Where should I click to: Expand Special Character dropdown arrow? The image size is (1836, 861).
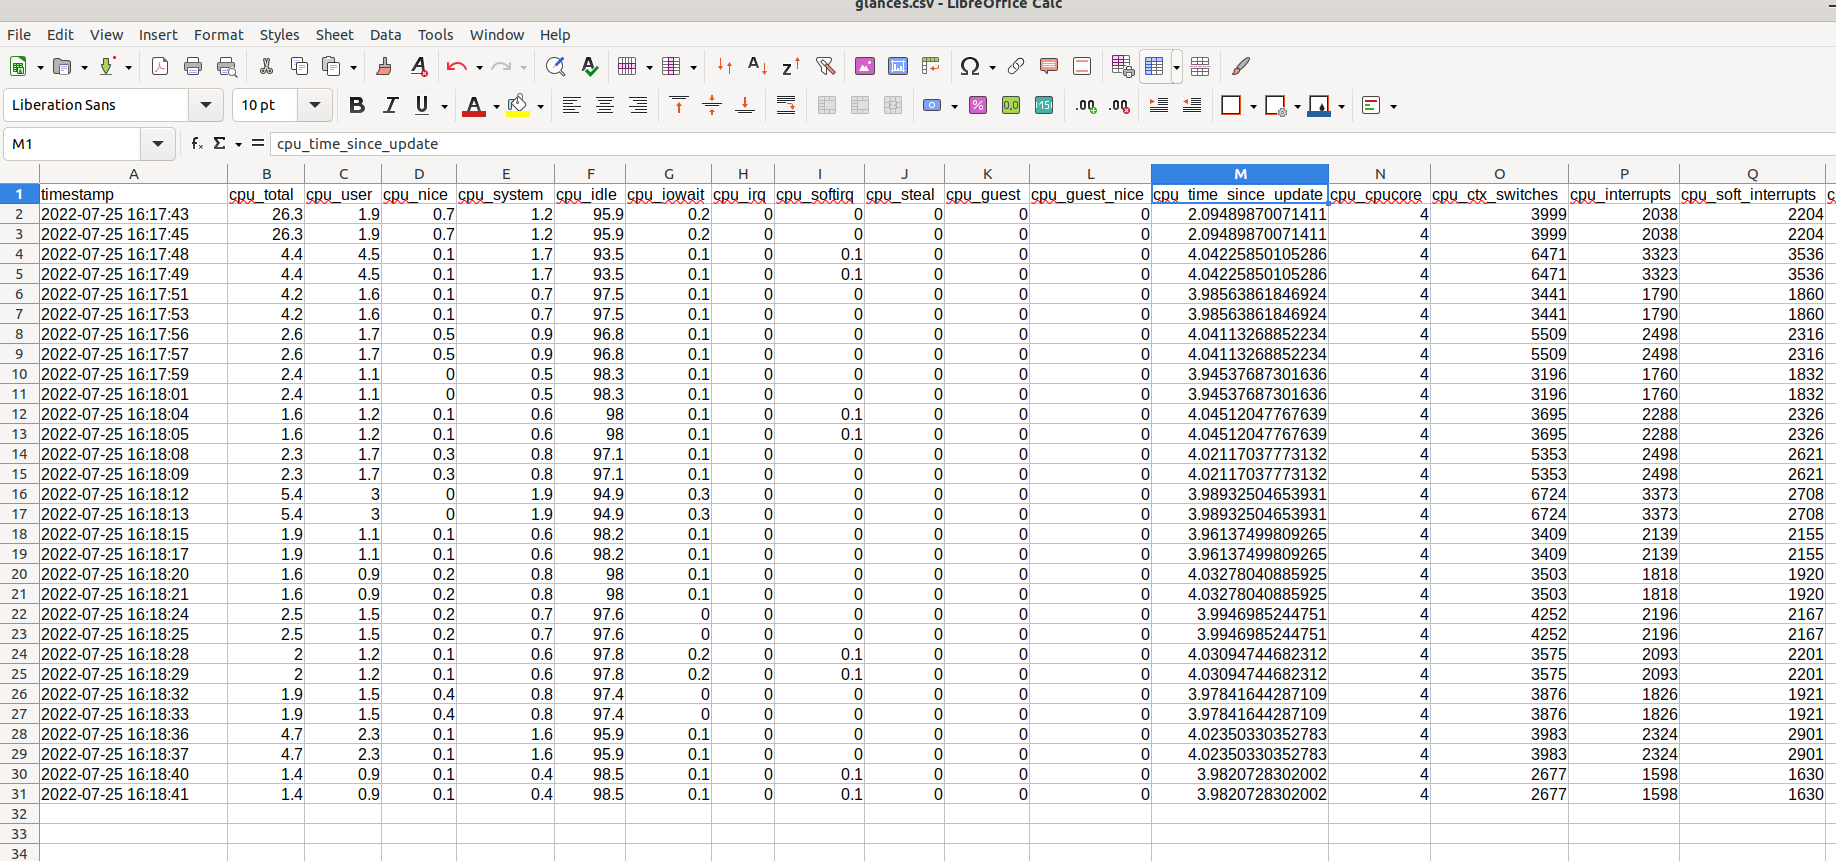pyautogui.click(x=992, y=67)
